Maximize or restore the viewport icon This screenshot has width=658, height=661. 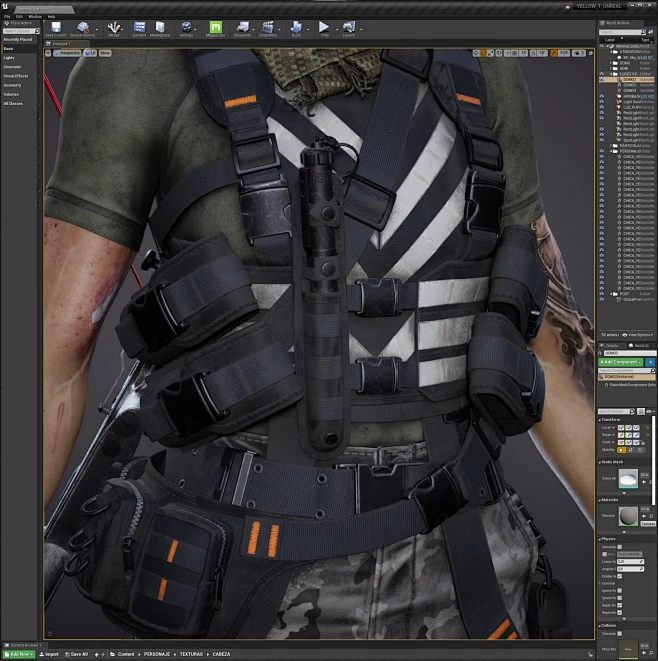591,53
